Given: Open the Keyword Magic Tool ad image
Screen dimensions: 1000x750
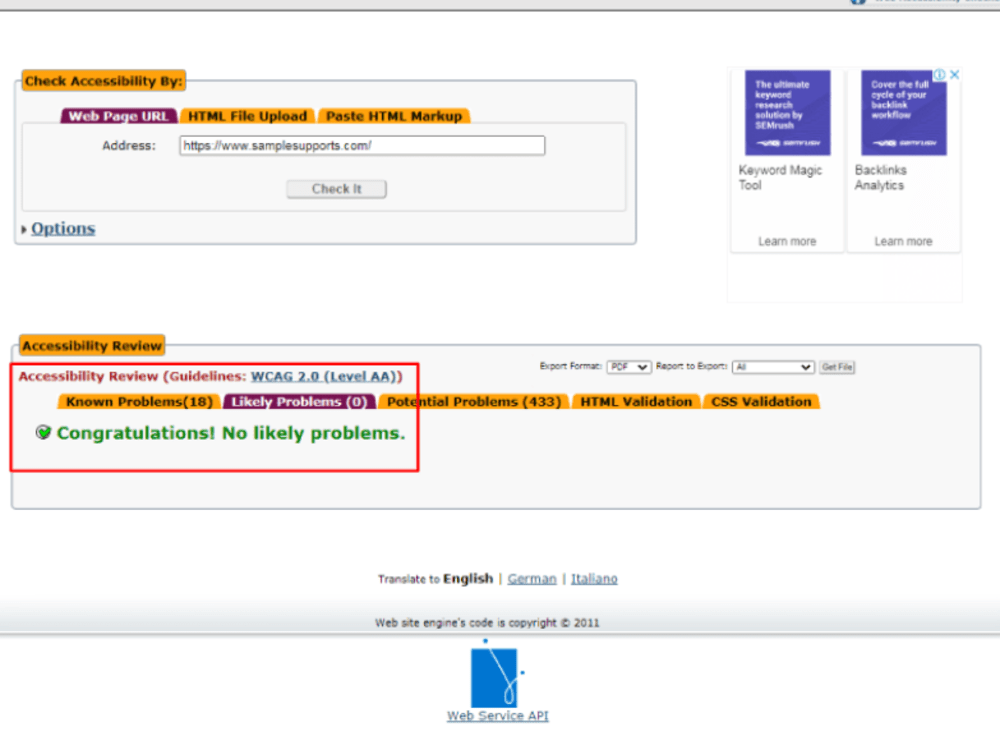Looking at the screenshot, I should tap(788, 112).
